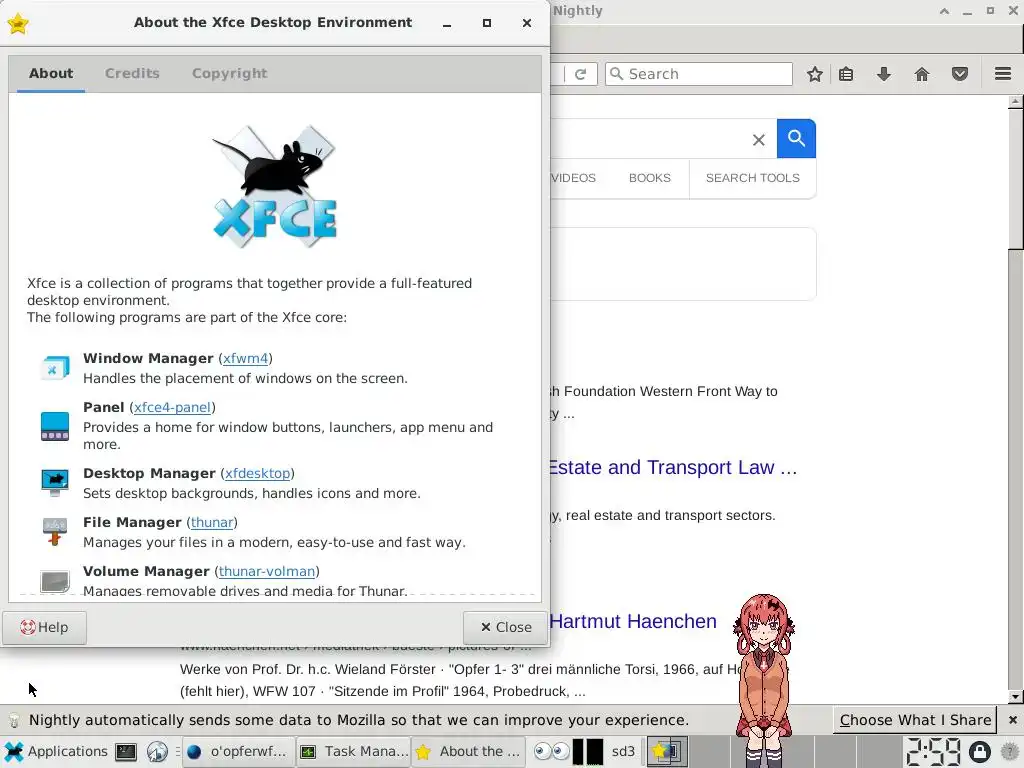Viewport: 1024px width, 768px height.
Task: Go to the Home page in Nightly
Action: (921, 74)
